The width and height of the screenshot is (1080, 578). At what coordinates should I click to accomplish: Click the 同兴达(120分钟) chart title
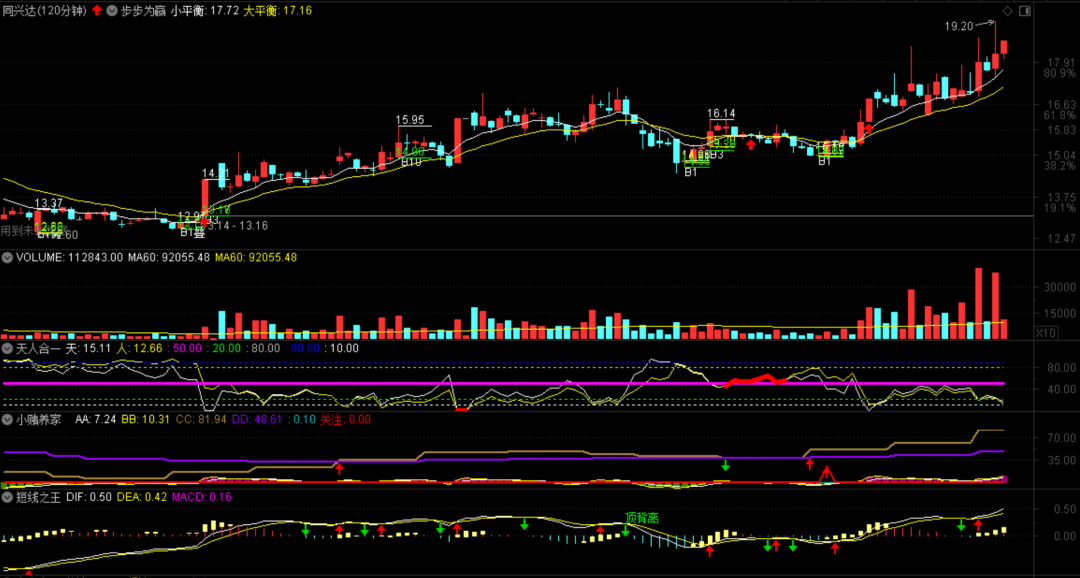click(x=43, y=10)
